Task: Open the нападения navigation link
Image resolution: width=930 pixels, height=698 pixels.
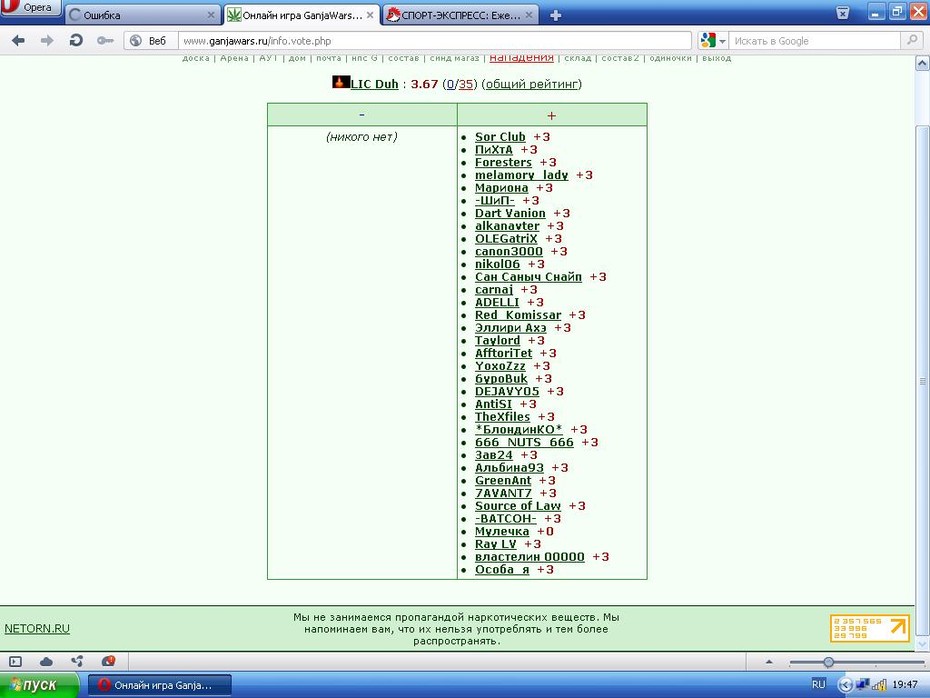Action: pyautogui.click(x=521, y=57)
